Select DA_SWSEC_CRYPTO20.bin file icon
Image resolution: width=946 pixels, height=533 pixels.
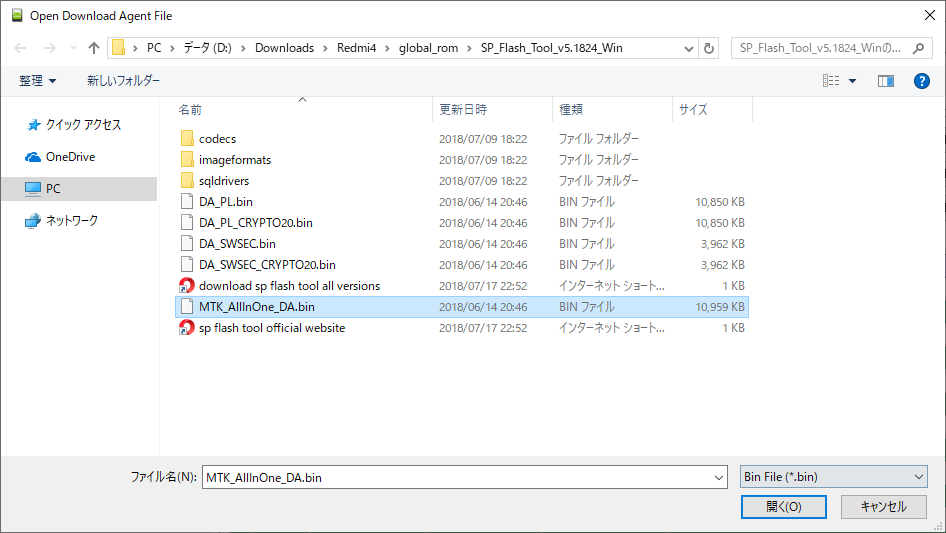click(x=187, y=265)
